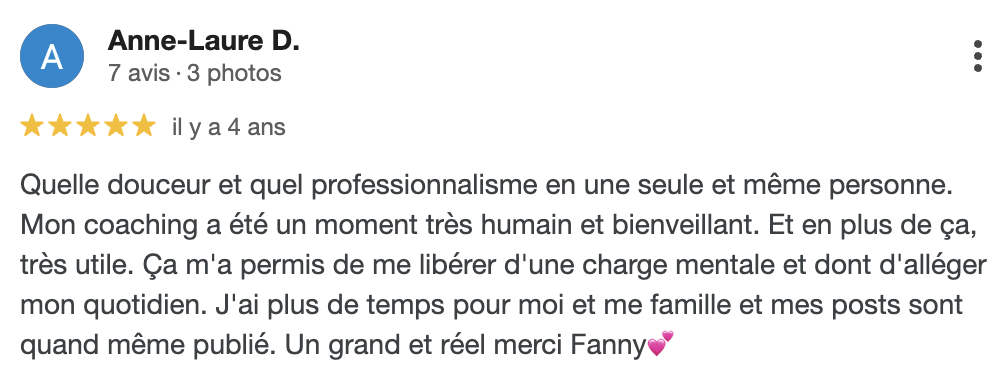Select the second gold rating star
1000x384 pixels.
[60, 126]
